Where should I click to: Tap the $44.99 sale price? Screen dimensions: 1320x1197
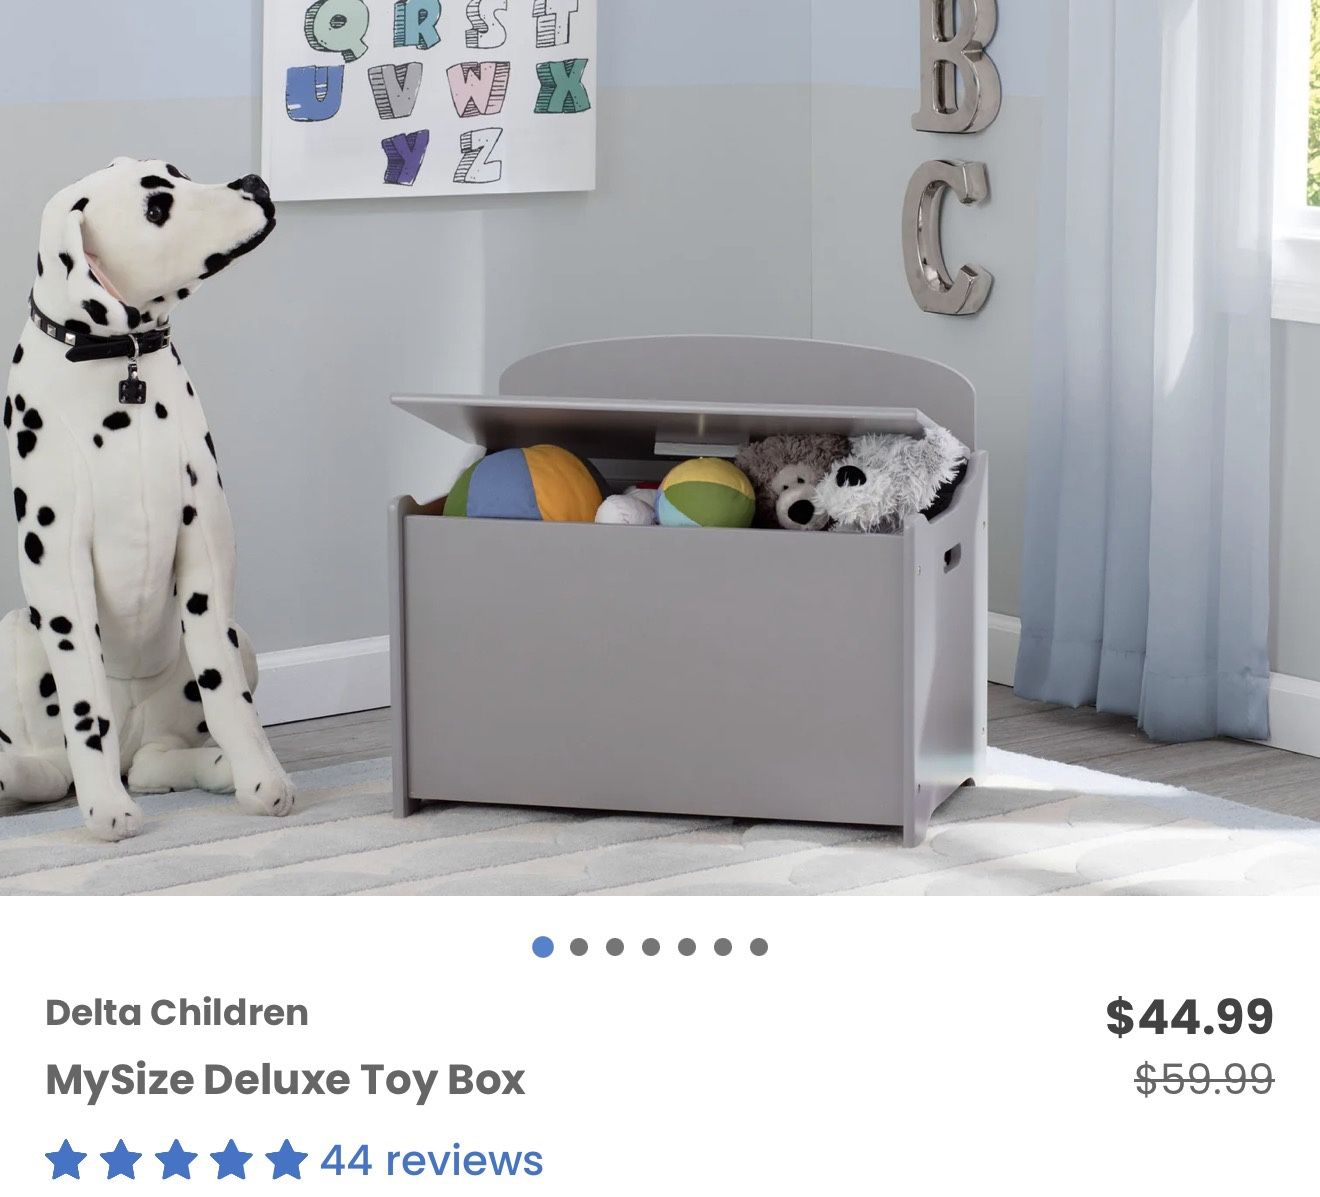[1189, 1017]
